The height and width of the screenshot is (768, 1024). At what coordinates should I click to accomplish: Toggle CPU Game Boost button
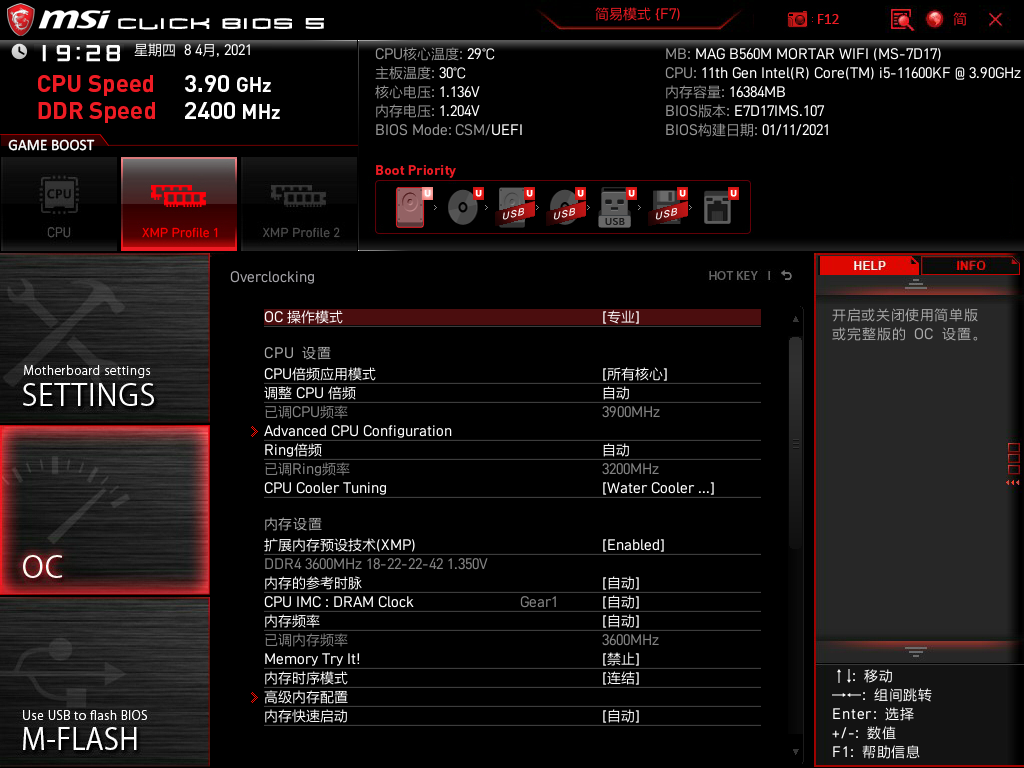(x=59, y=204)
